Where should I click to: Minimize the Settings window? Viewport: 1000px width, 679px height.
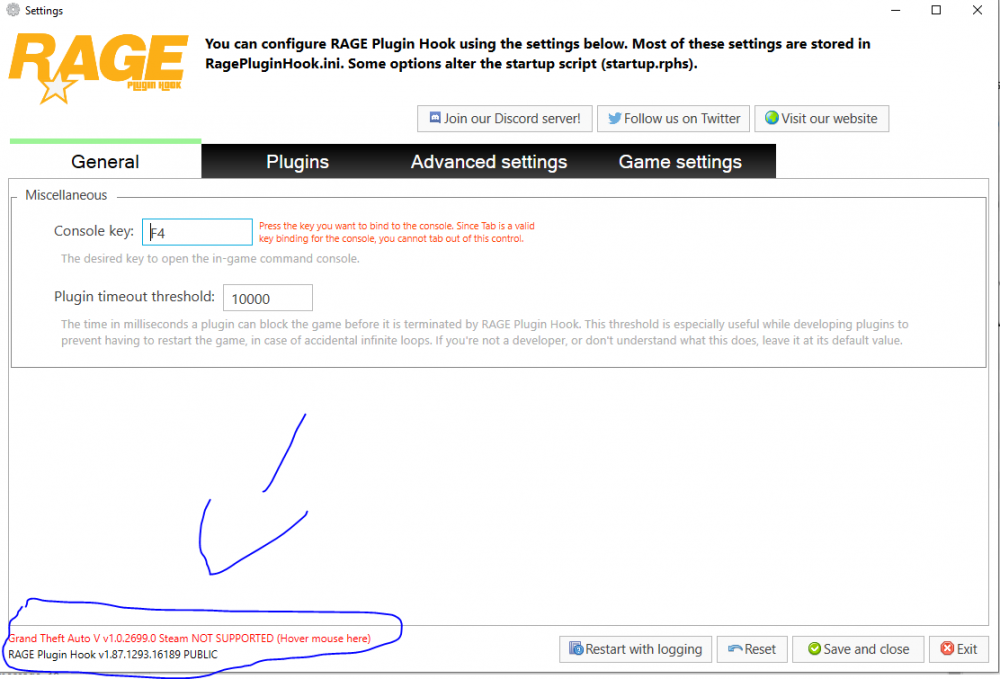click(895, 10)
